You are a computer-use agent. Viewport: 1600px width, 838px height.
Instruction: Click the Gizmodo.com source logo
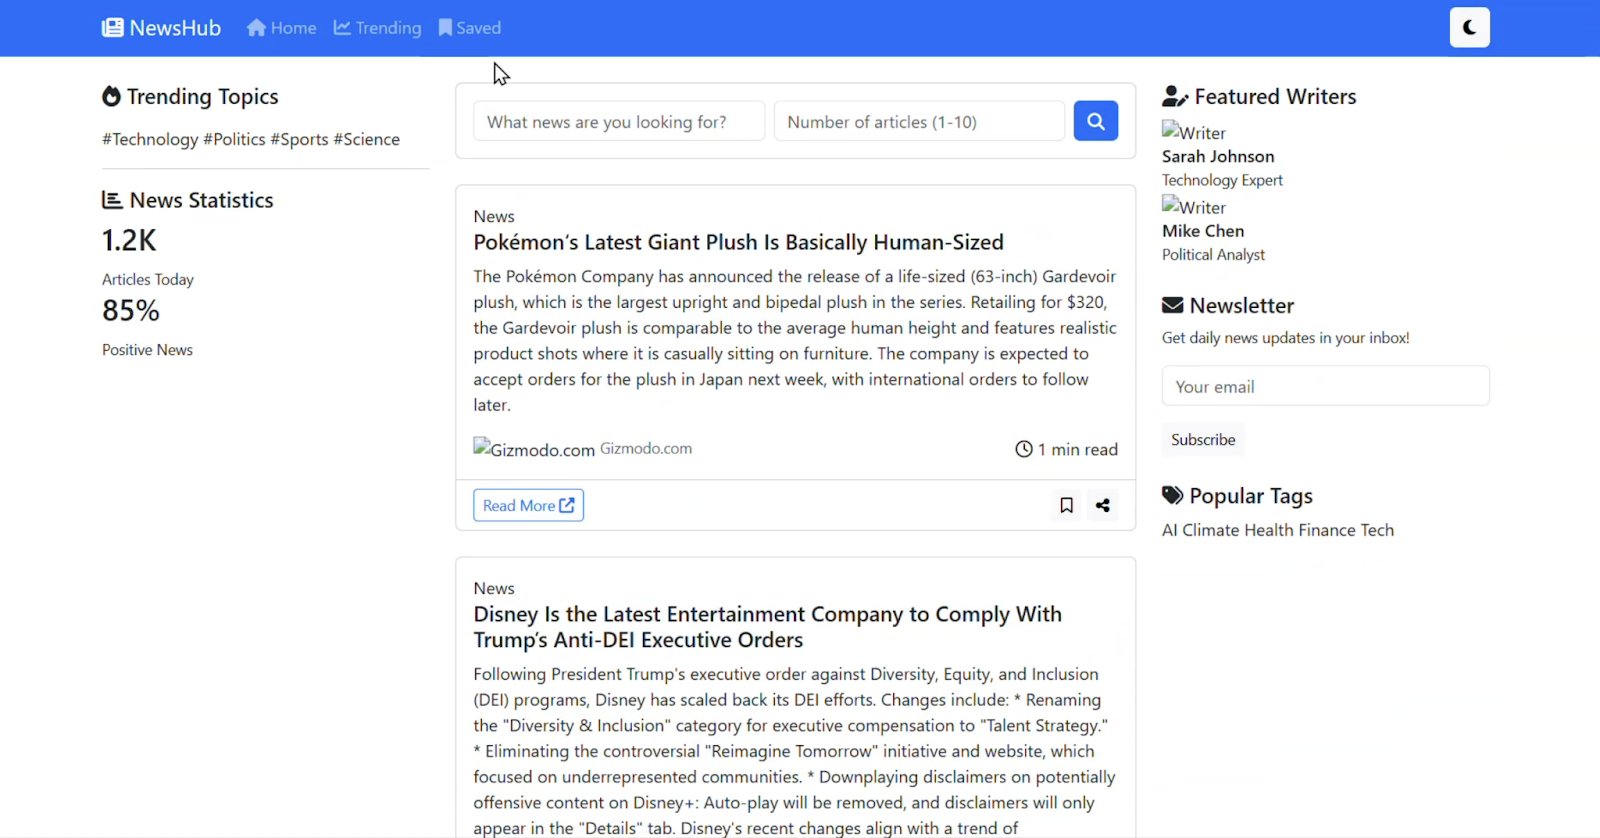click(533, 449)
